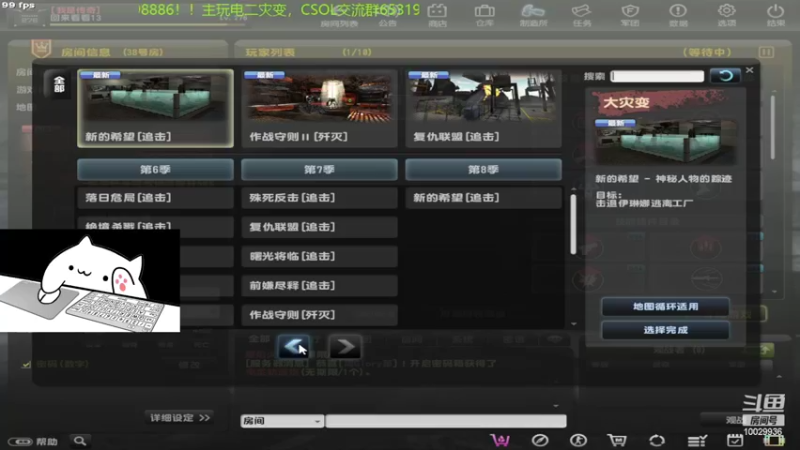Viewport: 800px width, 450px height.
Task: Open the 仓库 inventory briefcase icon
Action: click(484, 14)
